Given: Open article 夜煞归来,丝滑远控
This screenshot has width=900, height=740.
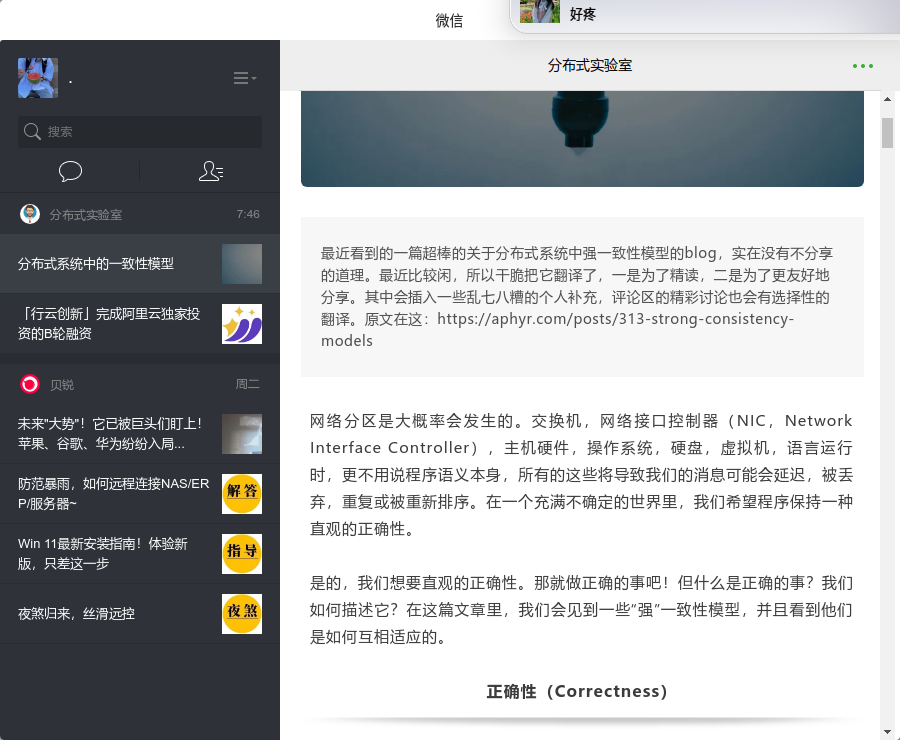Looking at the screenshot, I should (140, 614).
